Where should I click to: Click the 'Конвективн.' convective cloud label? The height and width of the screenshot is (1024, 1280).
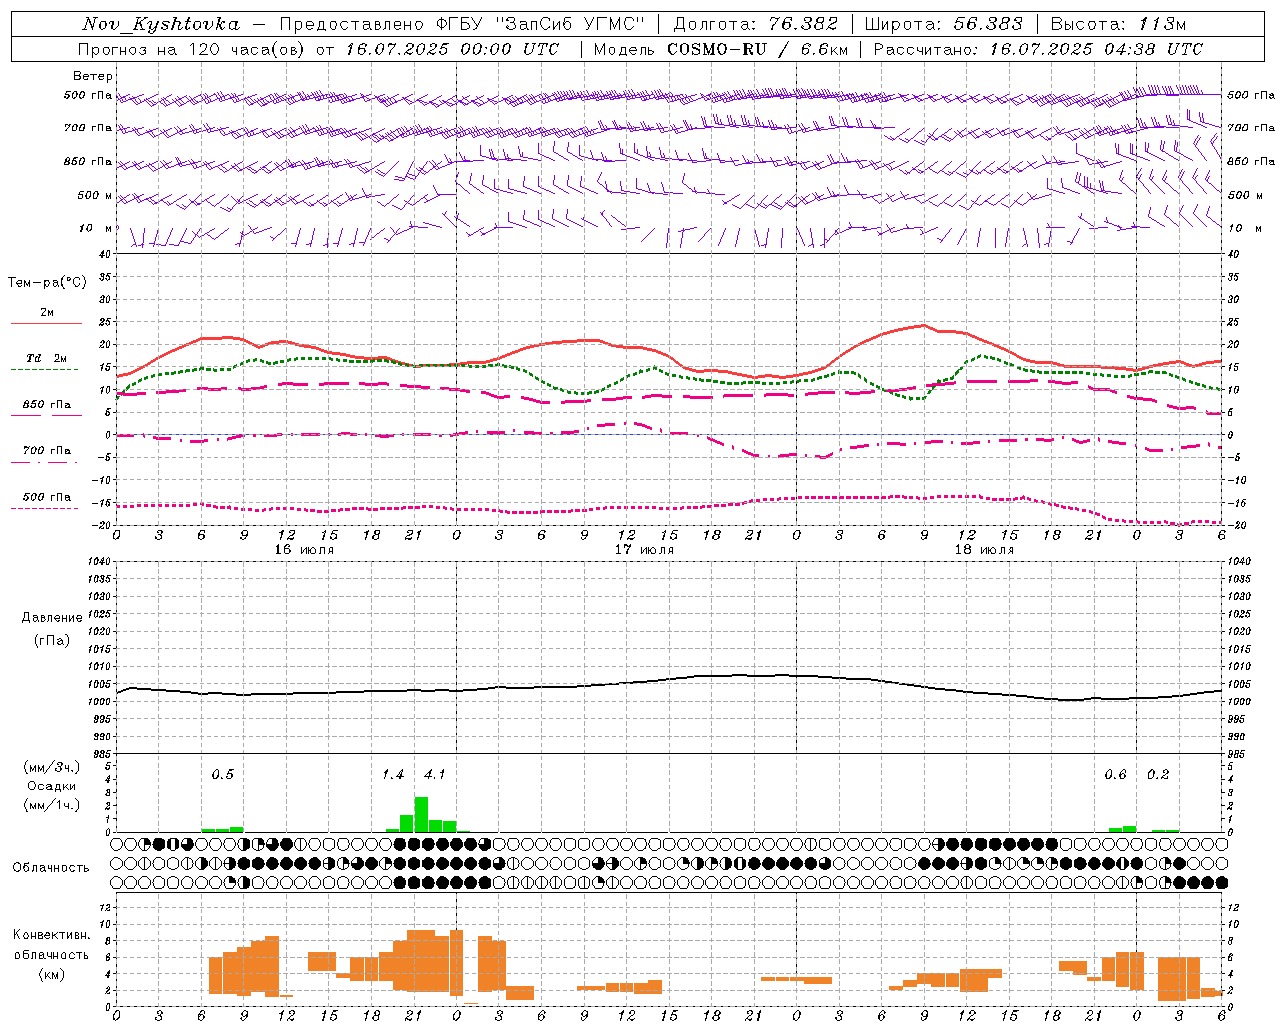coord(51,935)
